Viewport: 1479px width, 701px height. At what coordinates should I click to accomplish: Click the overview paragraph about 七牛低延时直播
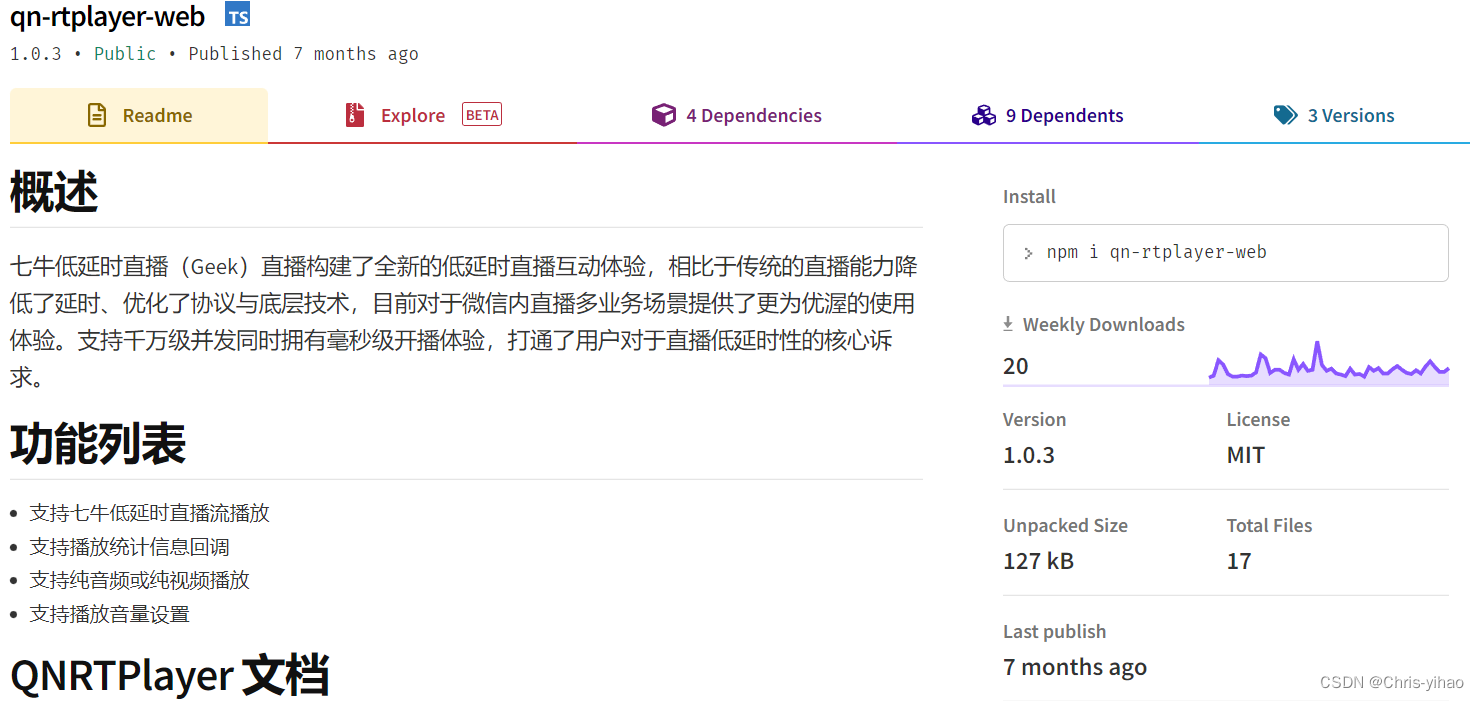pyautogui.click(x=464, y=322)
